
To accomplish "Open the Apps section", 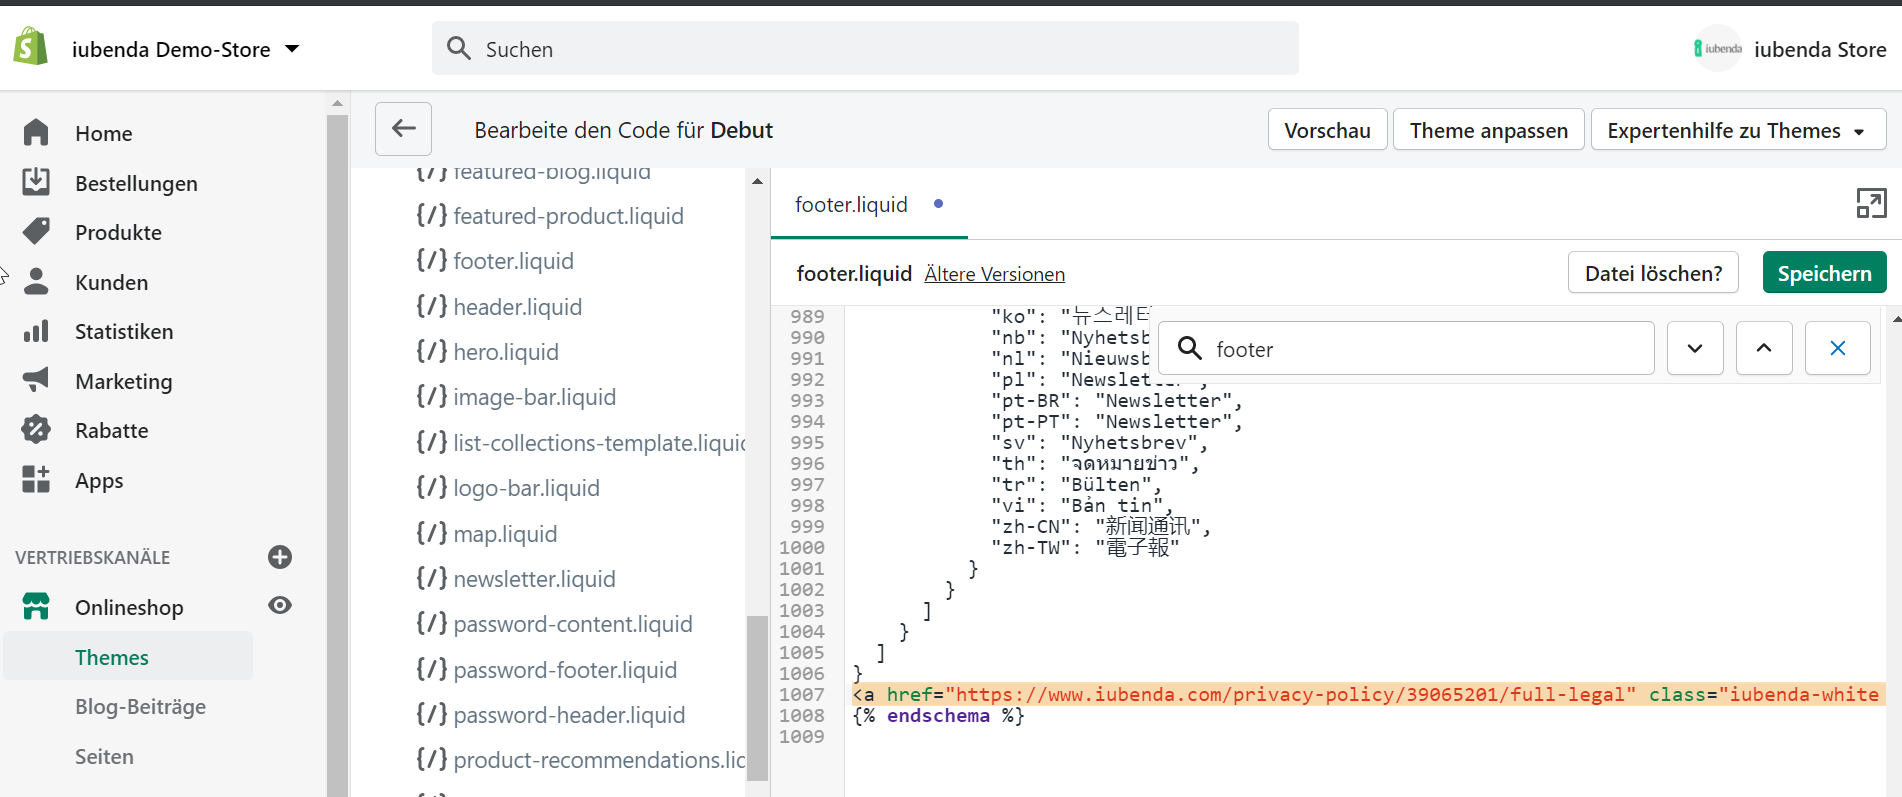I will click(x=98, y=480).
